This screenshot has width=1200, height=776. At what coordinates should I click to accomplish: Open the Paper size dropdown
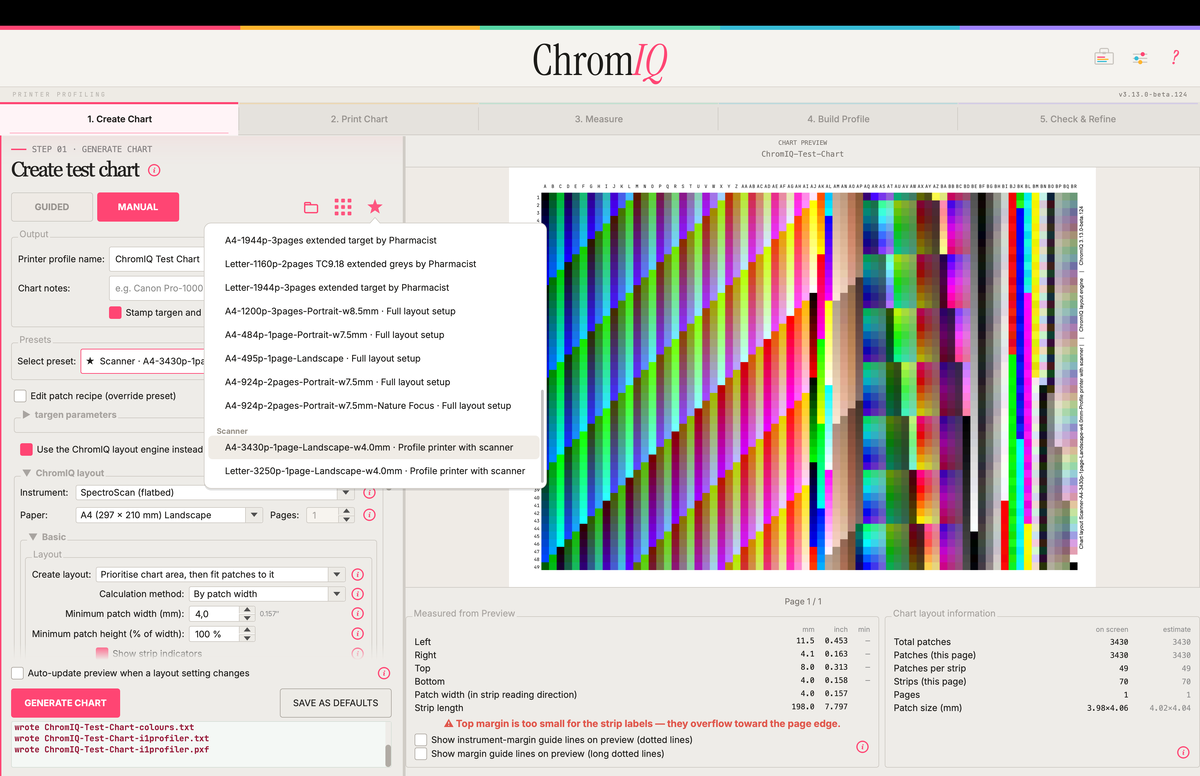pos(170,515)
